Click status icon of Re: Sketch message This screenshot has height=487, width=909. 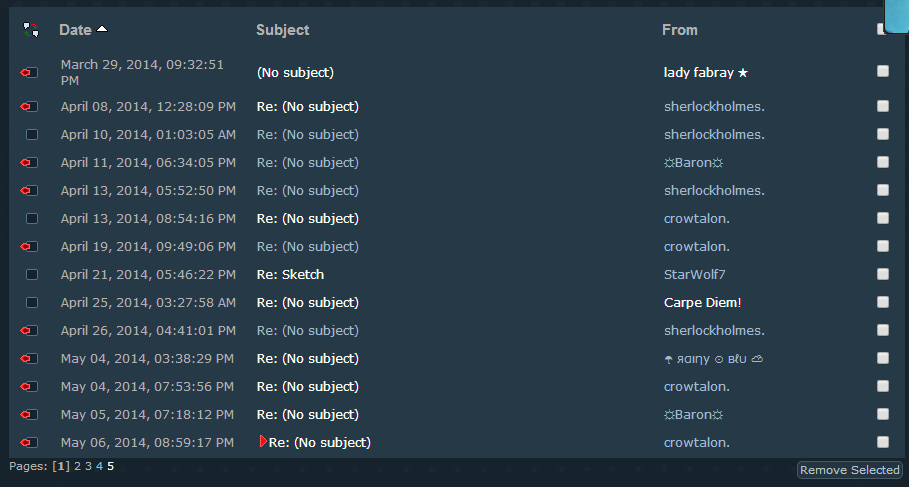(32, 274)
